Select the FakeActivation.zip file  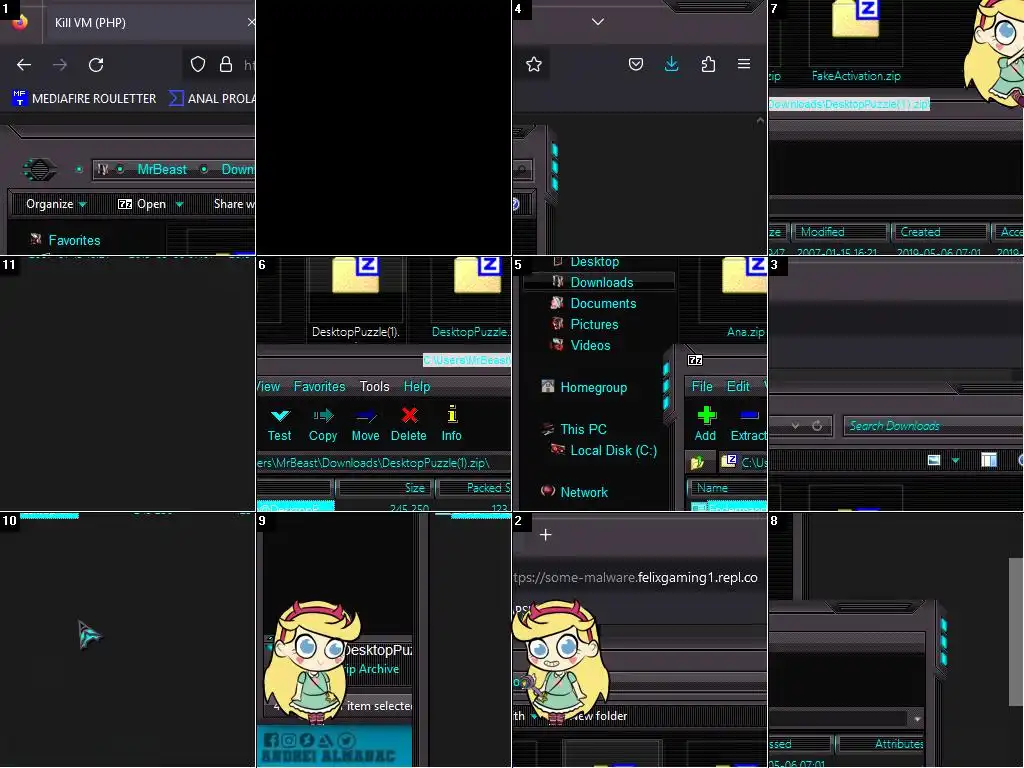[x=856, y=42]
